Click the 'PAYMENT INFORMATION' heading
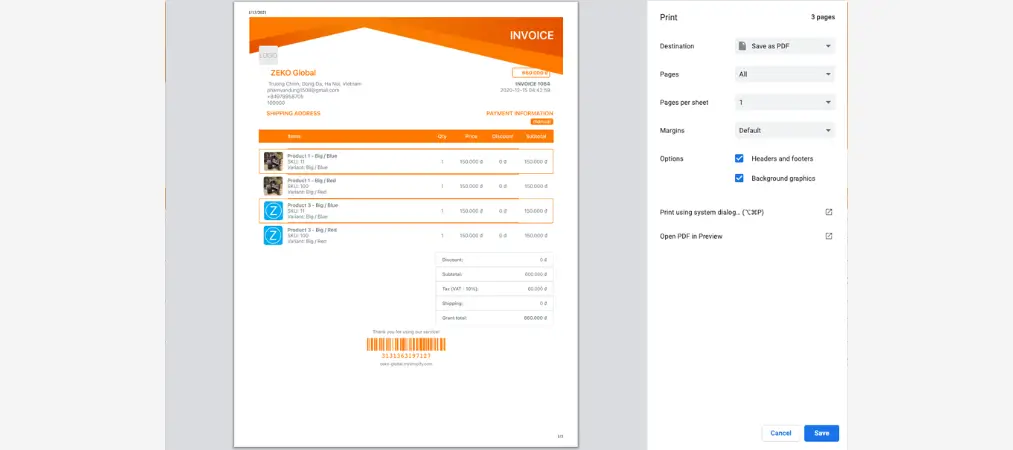The image size is (1013, 450). coord(519,114)
